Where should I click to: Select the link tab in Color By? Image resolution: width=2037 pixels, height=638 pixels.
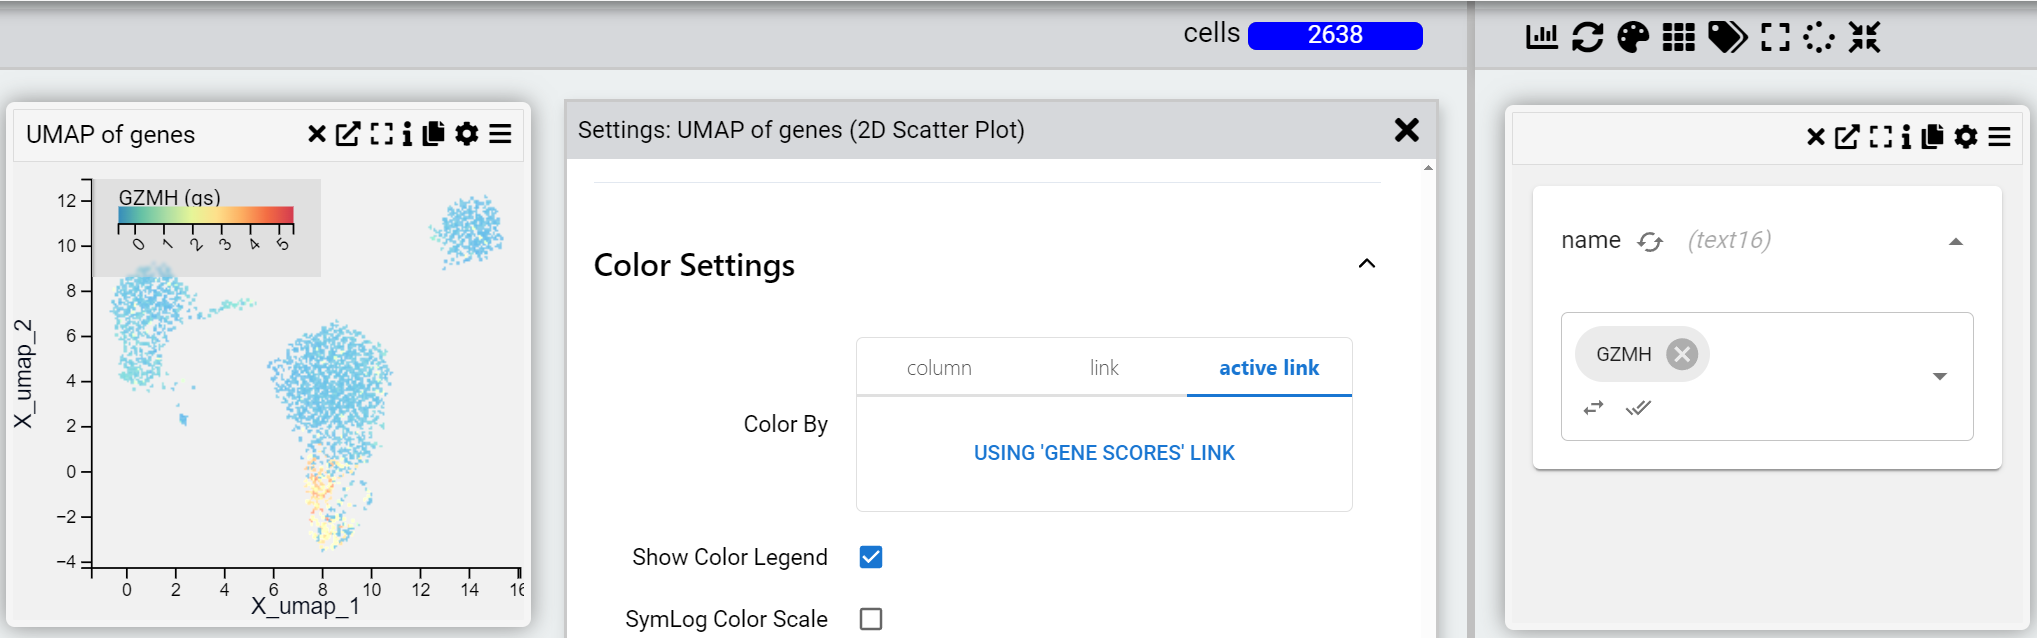(1104, 368)
